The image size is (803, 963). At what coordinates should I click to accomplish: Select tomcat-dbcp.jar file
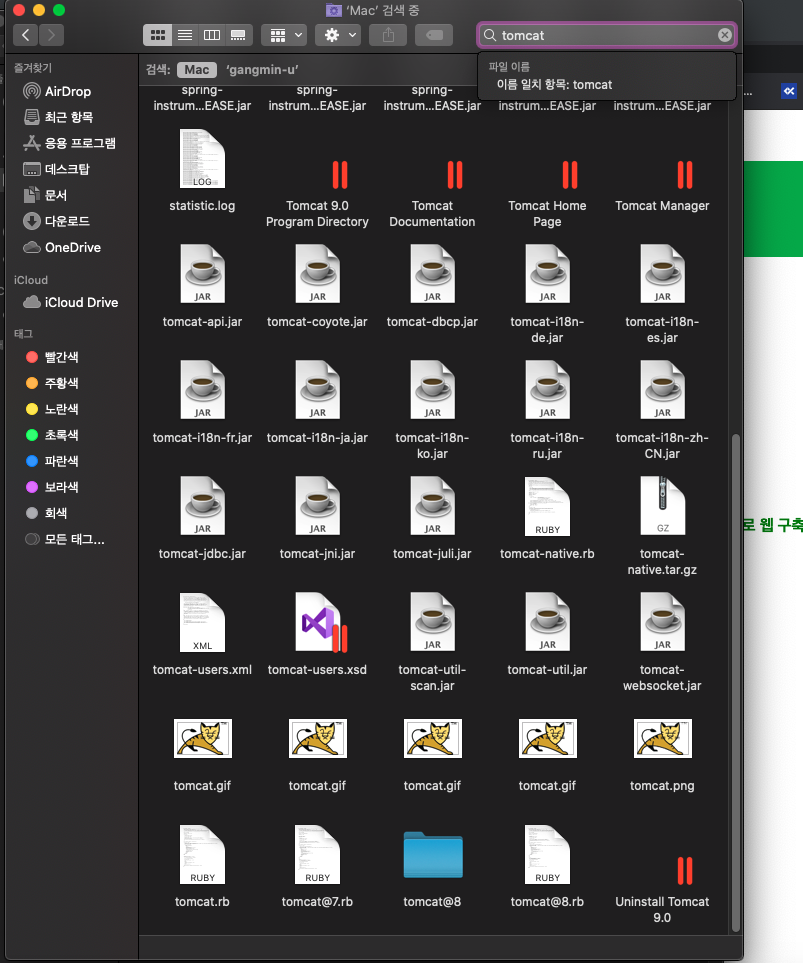(x=433, y=274)
